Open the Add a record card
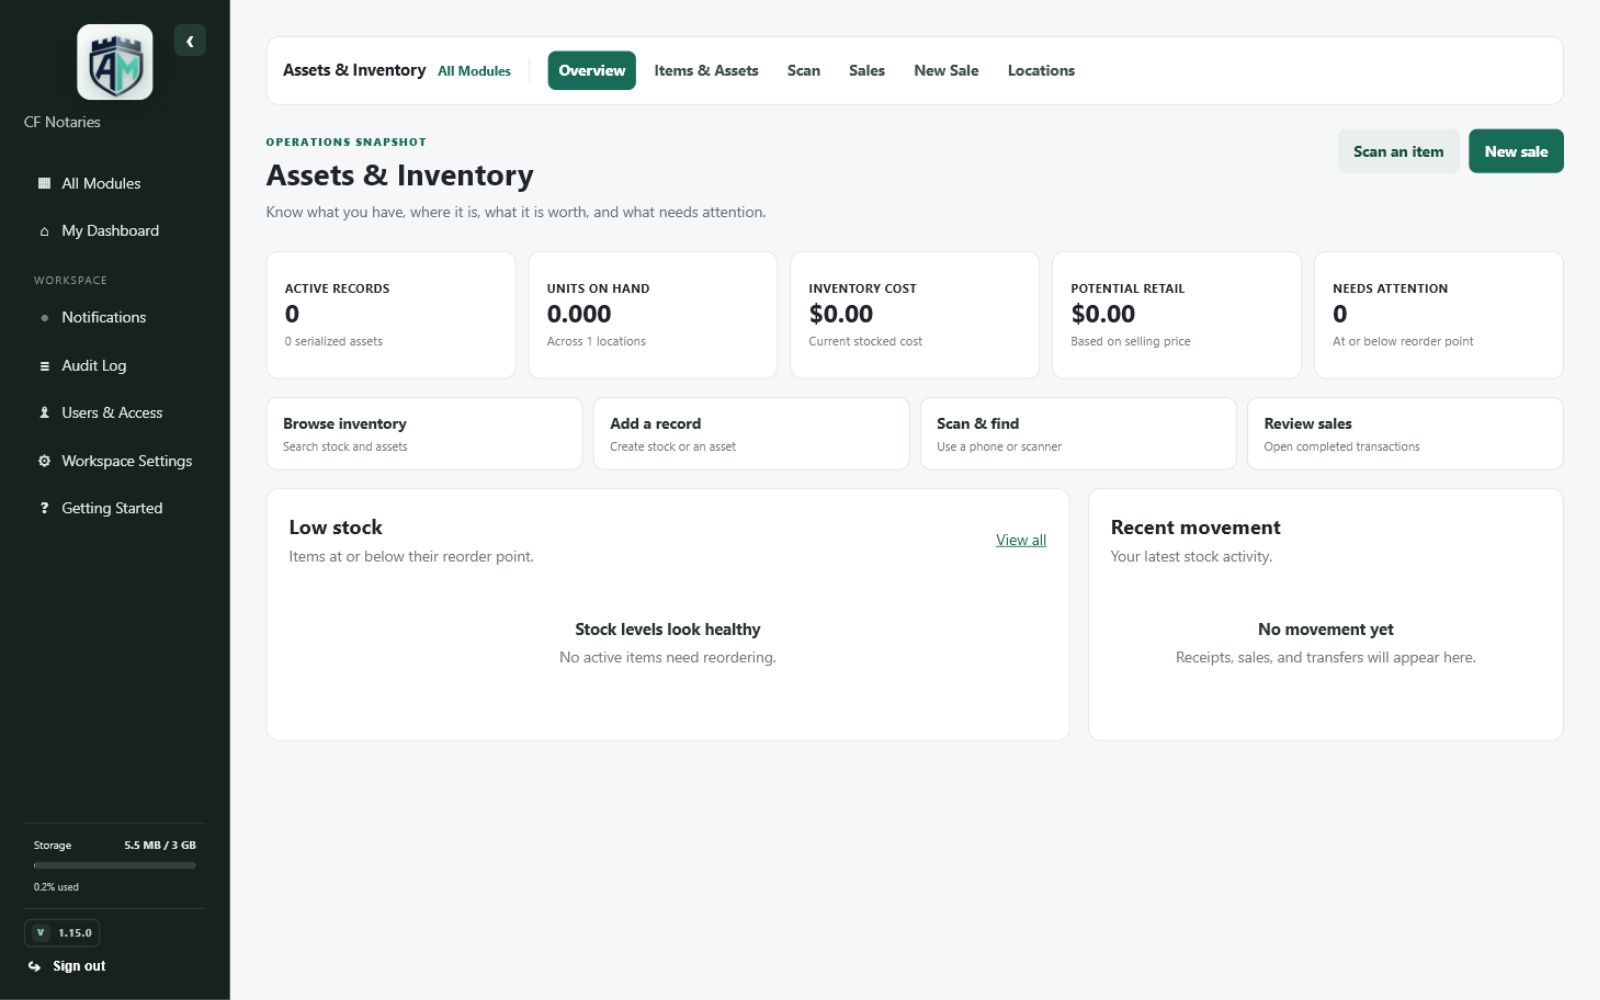The height and width of the screenshot is (1000, 1600). pyautogui.click(x=751, y=434)
